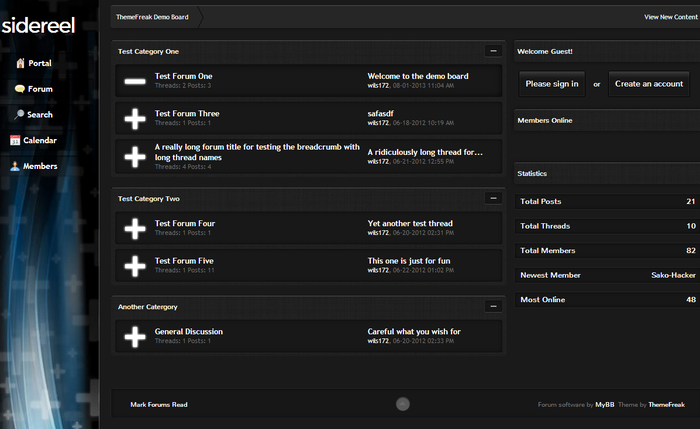Click plus icon beside the really long forum title
700x429 pixels.
pyautogui.click(x=135, y=156)
